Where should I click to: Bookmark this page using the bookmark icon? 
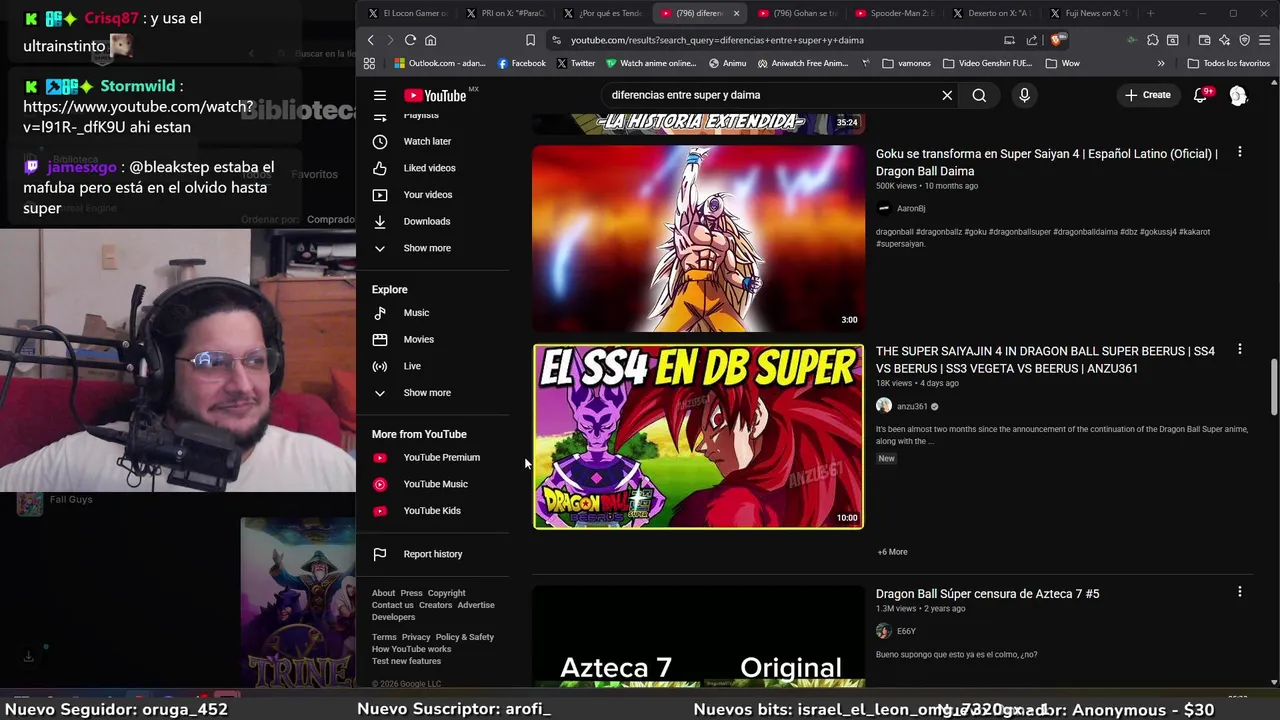(x=530, y=40)
